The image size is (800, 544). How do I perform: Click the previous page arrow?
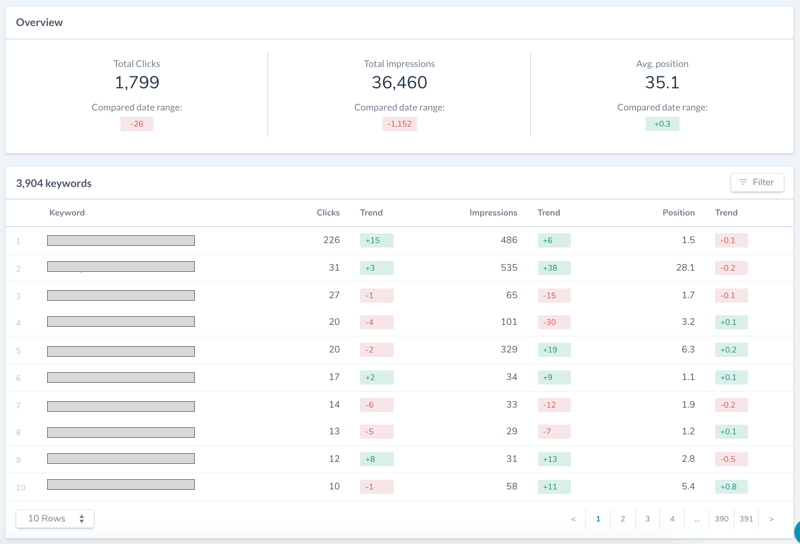coord(573,519)
